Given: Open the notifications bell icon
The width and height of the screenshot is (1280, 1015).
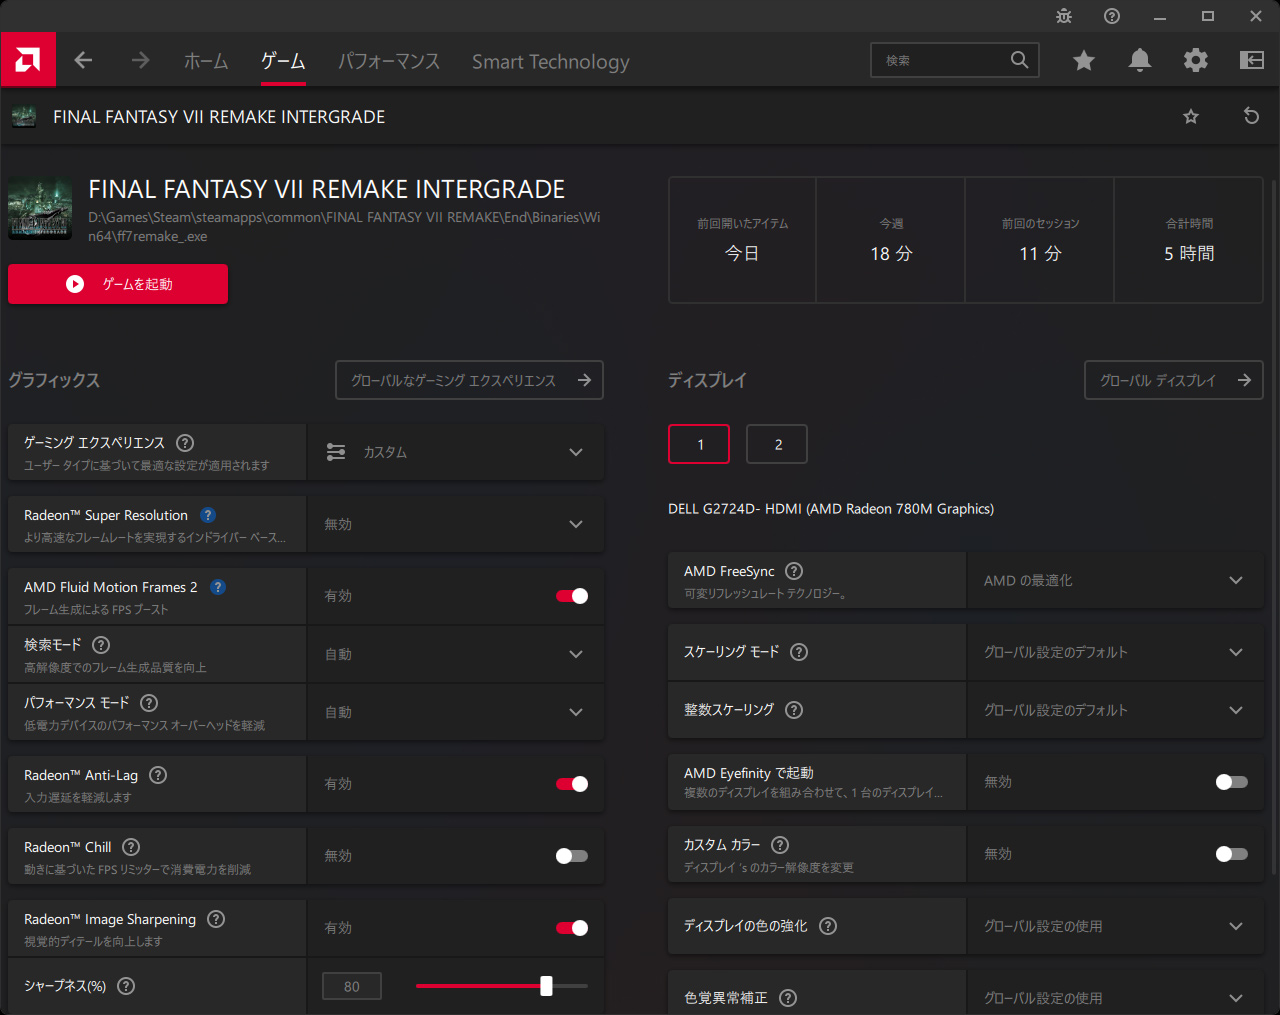Looking at the screenshot, I should [x=1139, y=60].
